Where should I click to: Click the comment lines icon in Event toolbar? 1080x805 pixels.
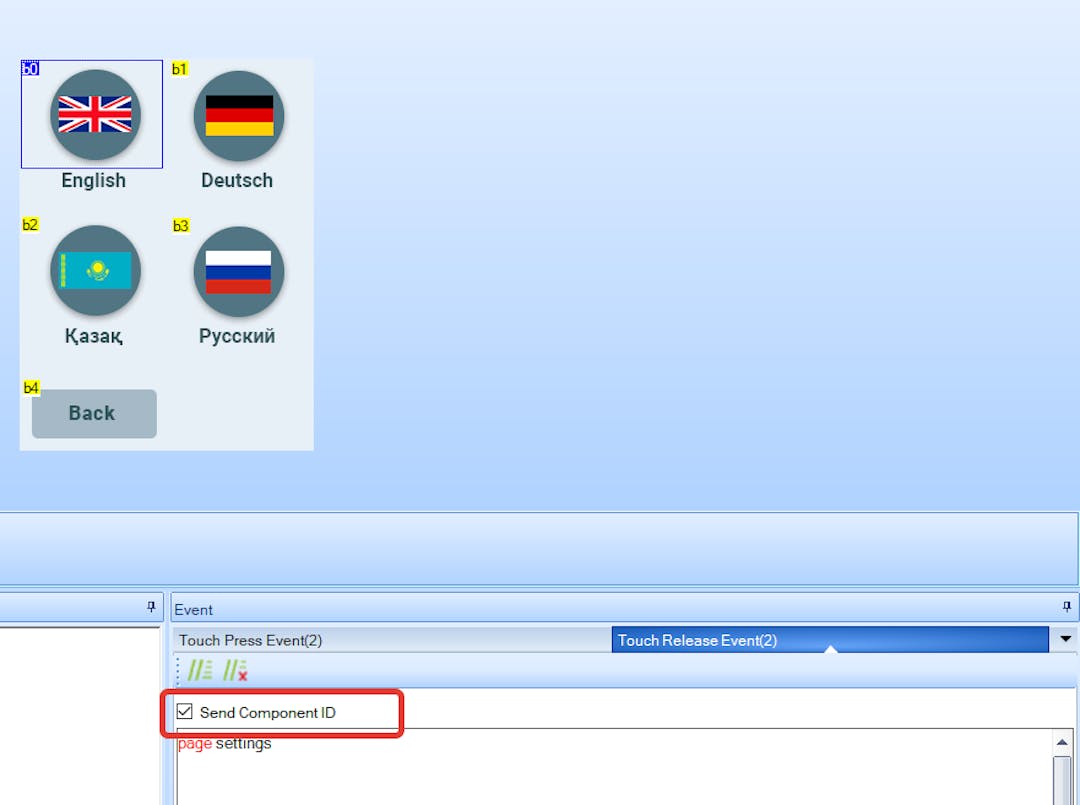tap(200, 671)
